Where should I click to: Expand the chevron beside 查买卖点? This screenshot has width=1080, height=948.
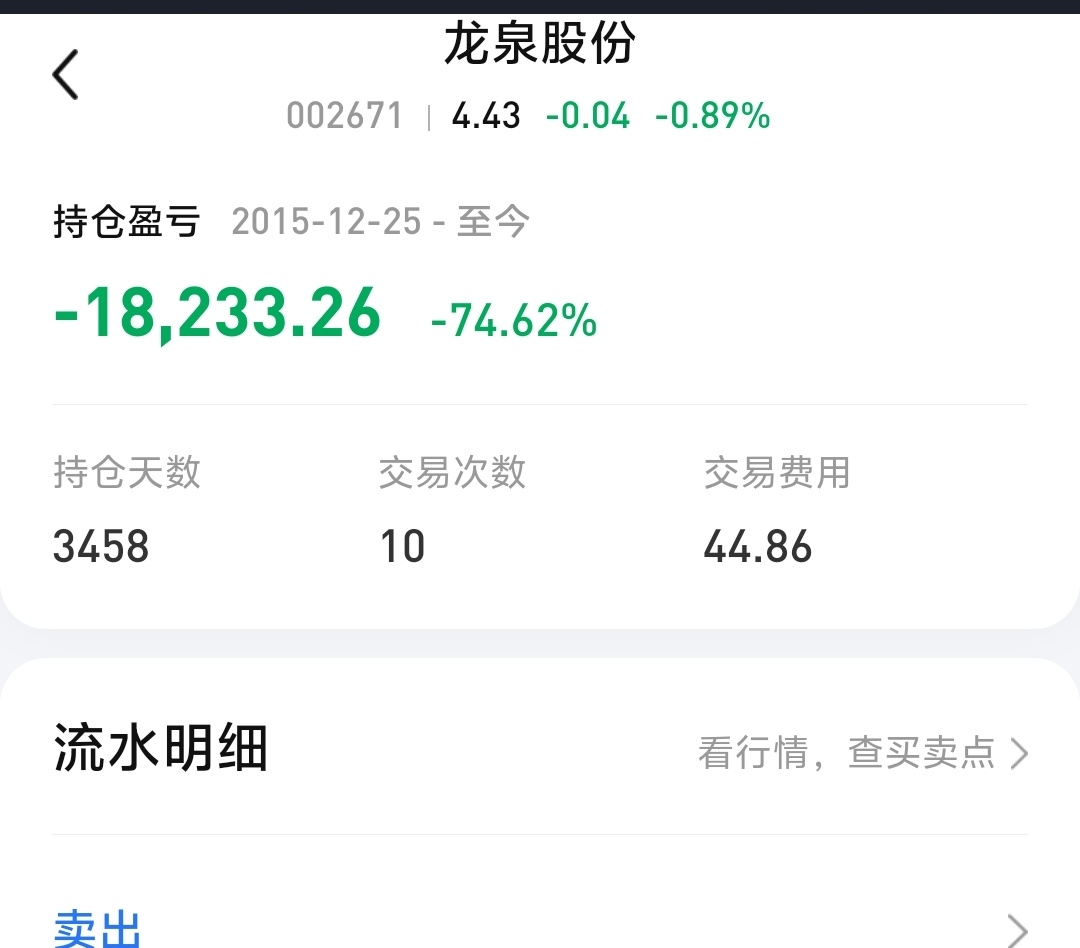click(1019, 753)
